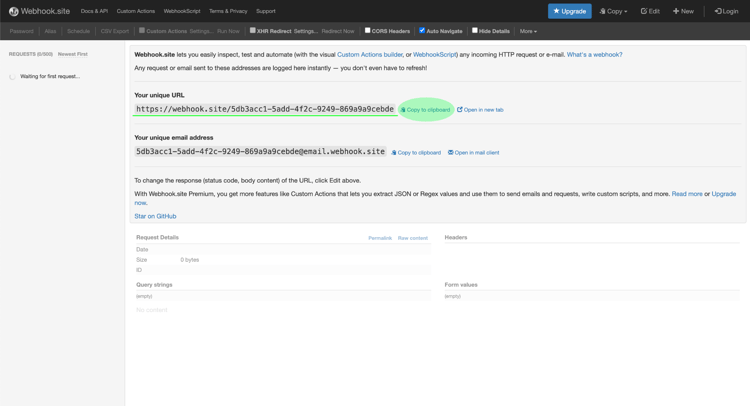Click the Schedule toolbar option
Viewport: 750px width, 406px height.
pos(78,31)
